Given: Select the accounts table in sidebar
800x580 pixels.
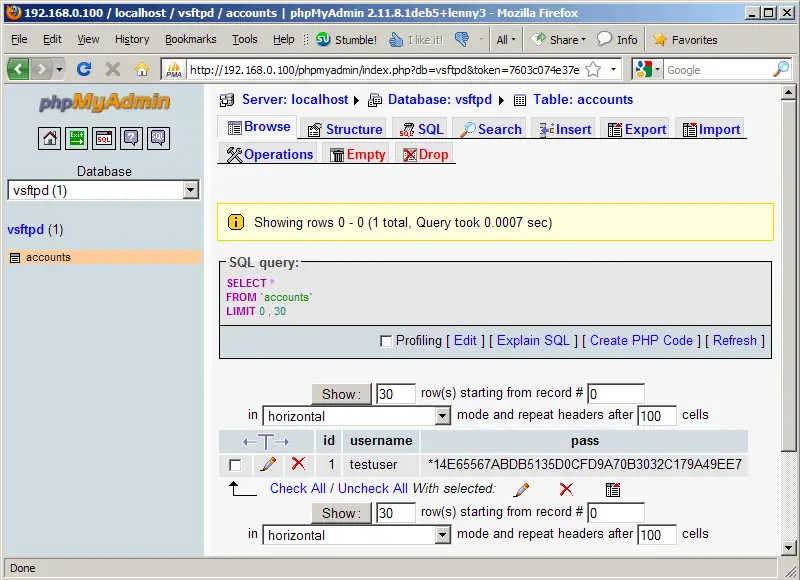Looking at the screenshot, I should point(48,257).
